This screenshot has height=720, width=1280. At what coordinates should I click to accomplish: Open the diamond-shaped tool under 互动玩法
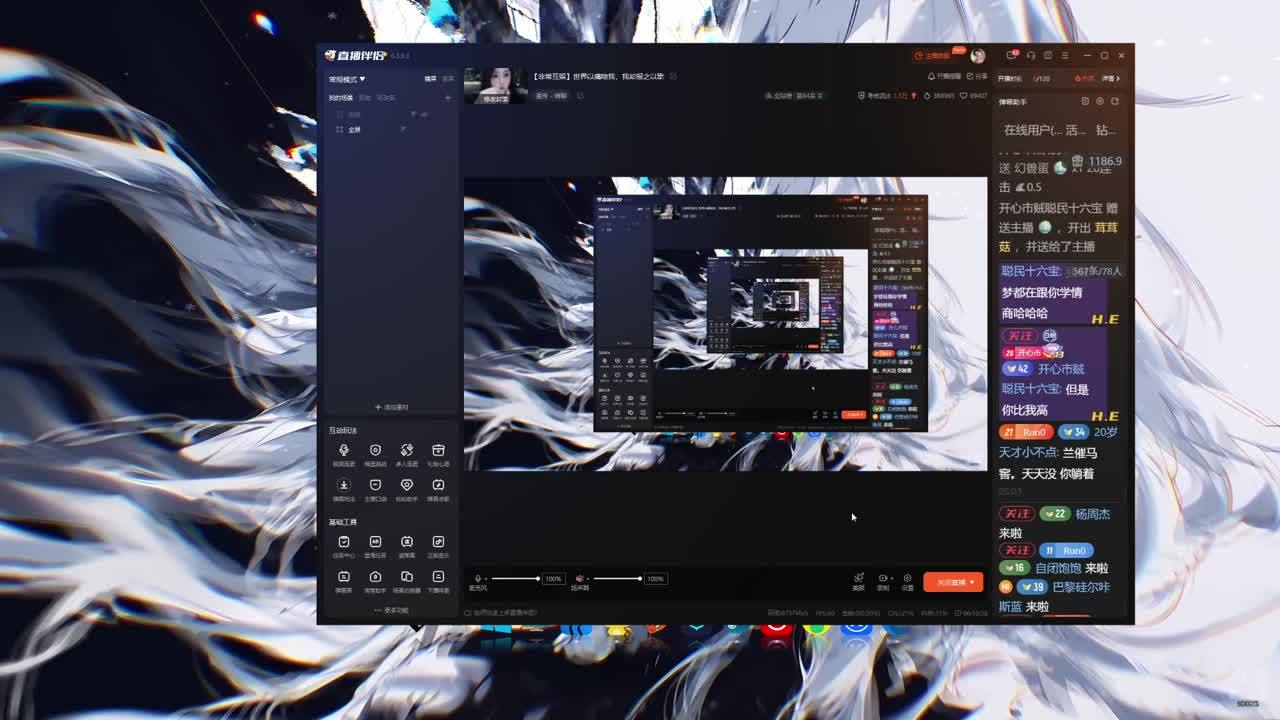click(407, 490)
